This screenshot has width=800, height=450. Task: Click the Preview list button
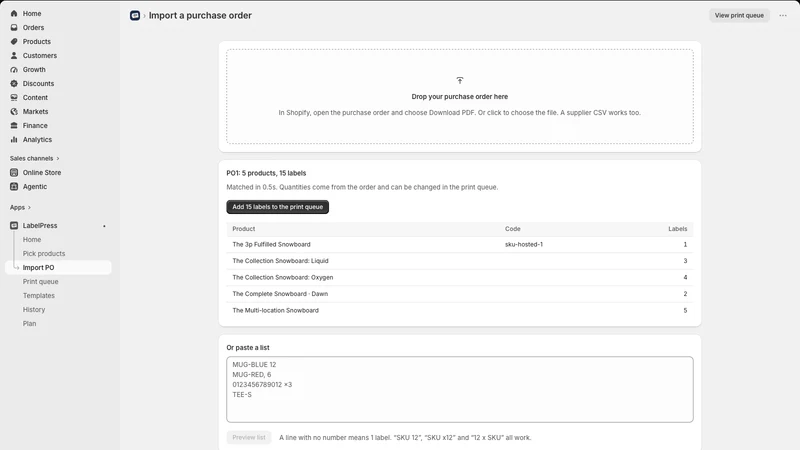pos(249,437)
